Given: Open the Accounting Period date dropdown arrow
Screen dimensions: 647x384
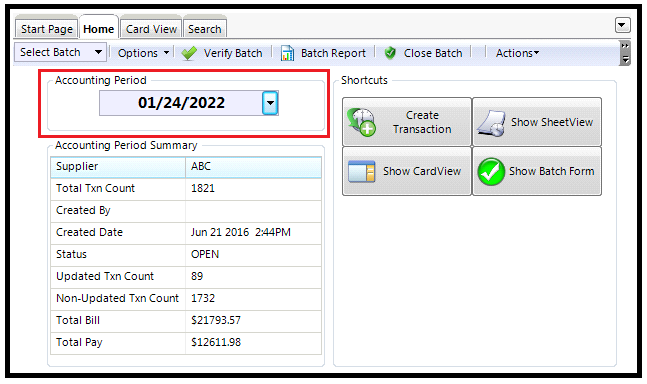Looking at the screenshot, I should 270,103.
